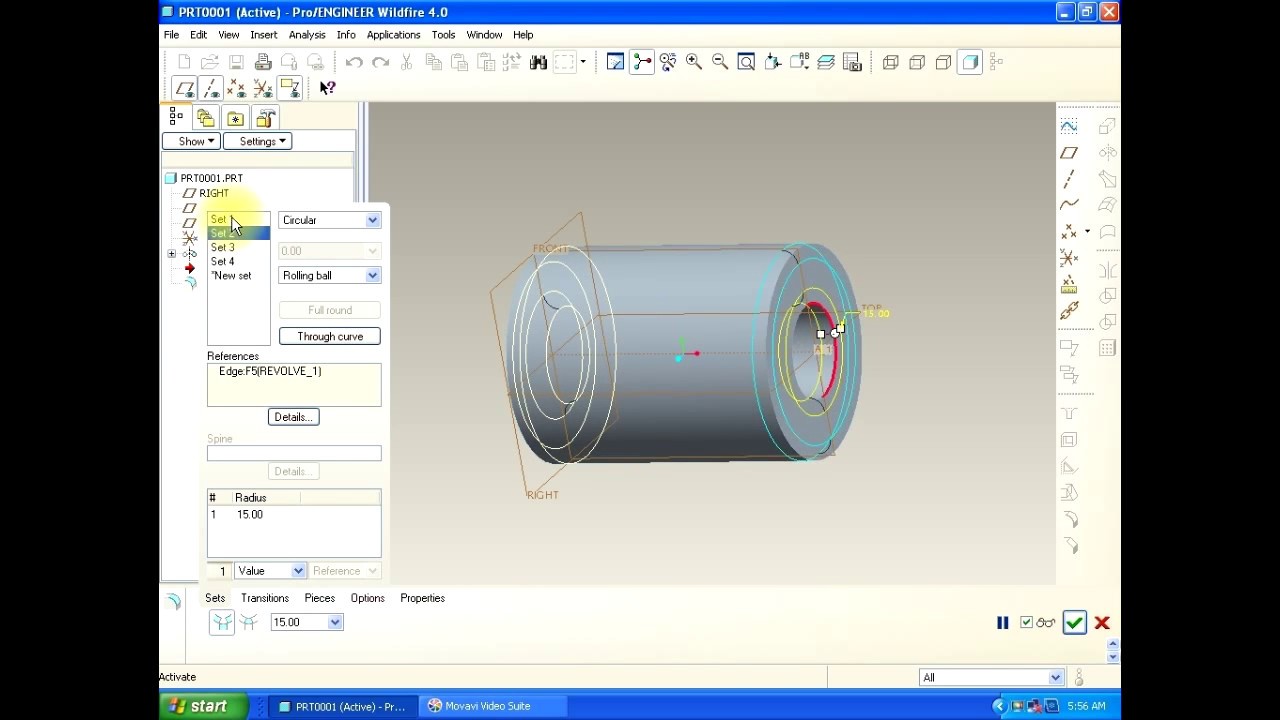Open the Insert menu
The image size is (1280, 720).
point(264,35)
